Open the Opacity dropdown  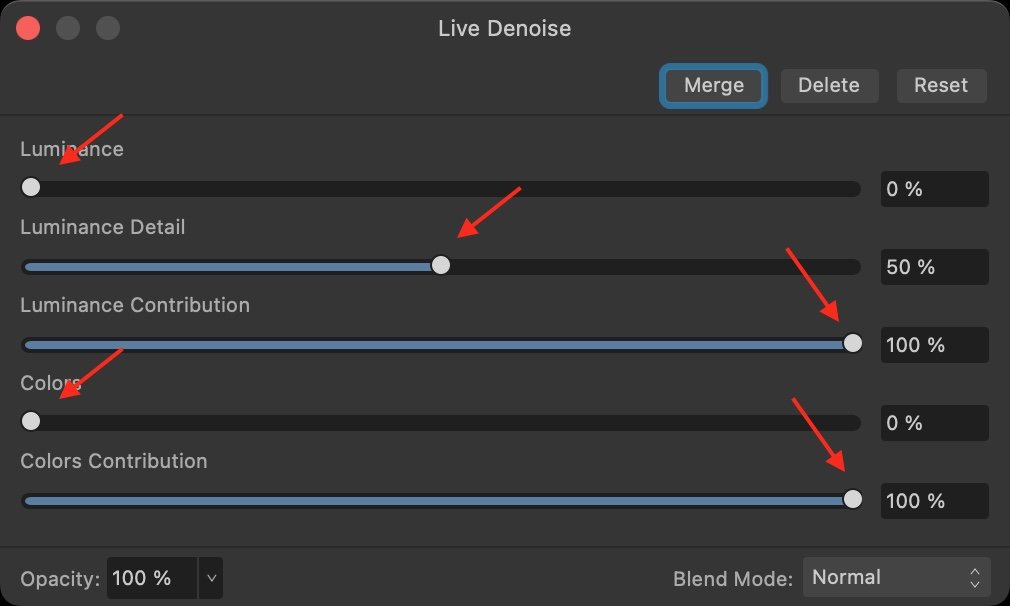coord(210,578)
